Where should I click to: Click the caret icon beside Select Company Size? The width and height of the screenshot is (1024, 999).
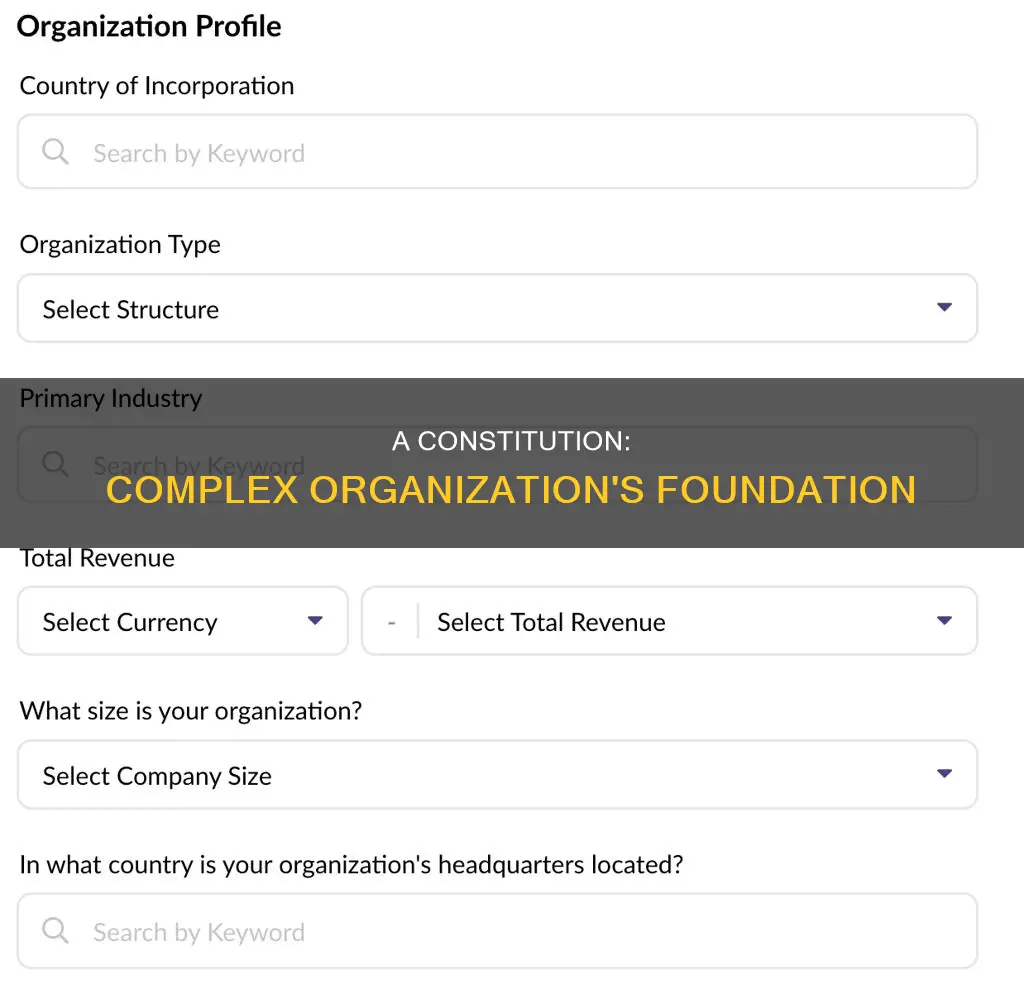[944, 775]
